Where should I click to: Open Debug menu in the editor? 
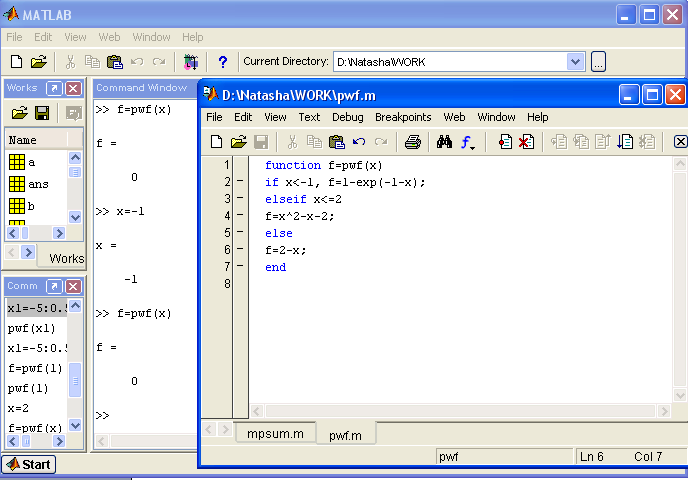pos(348,117)
